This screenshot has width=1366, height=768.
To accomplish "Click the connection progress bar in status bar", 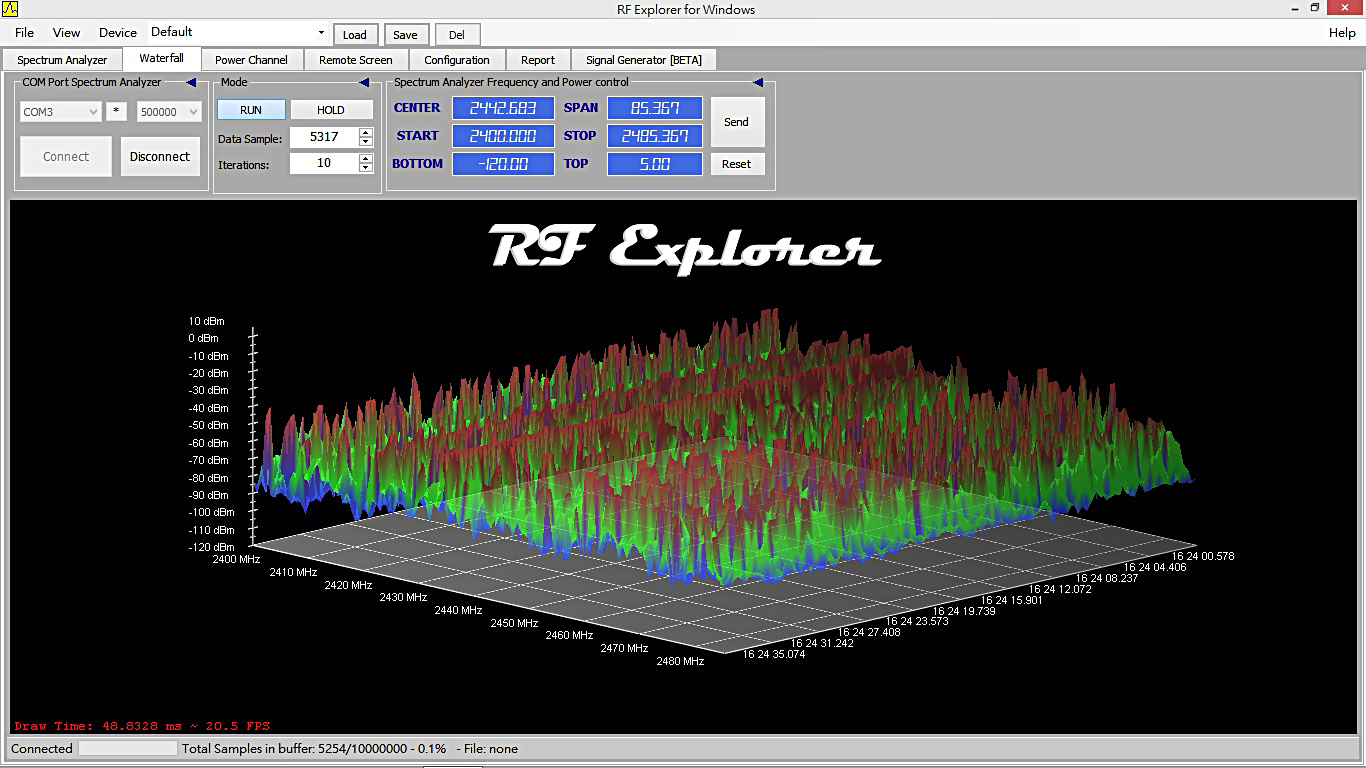I will click(x=128, y=748).
